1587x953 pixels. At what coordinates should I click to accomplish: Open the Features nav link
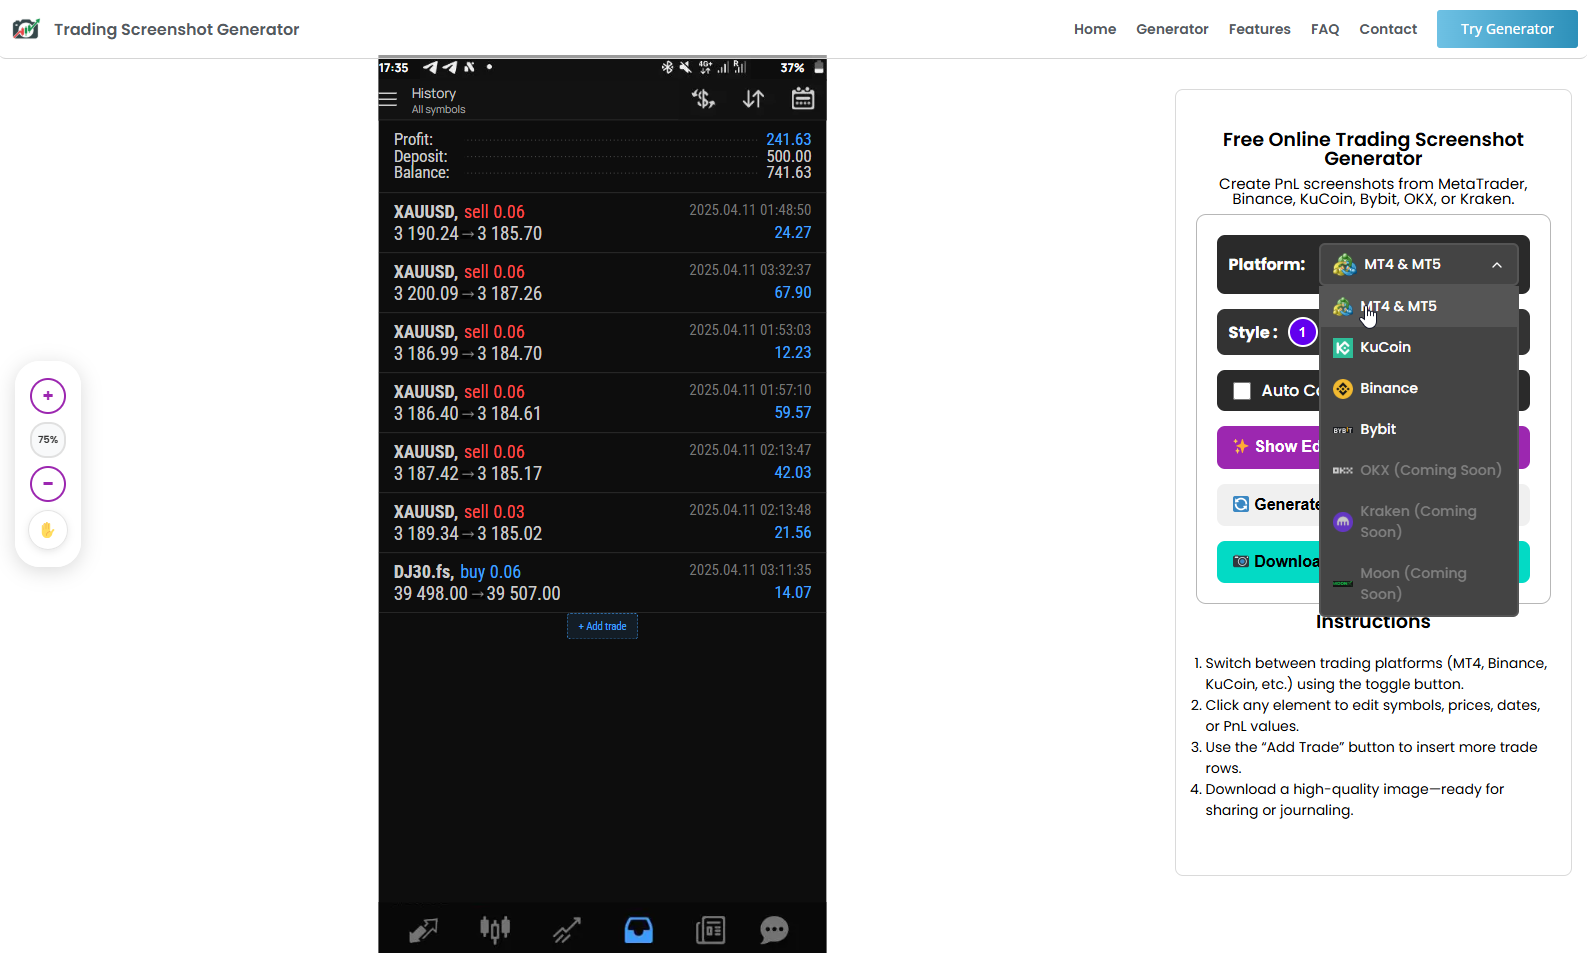click(1259, 29)
